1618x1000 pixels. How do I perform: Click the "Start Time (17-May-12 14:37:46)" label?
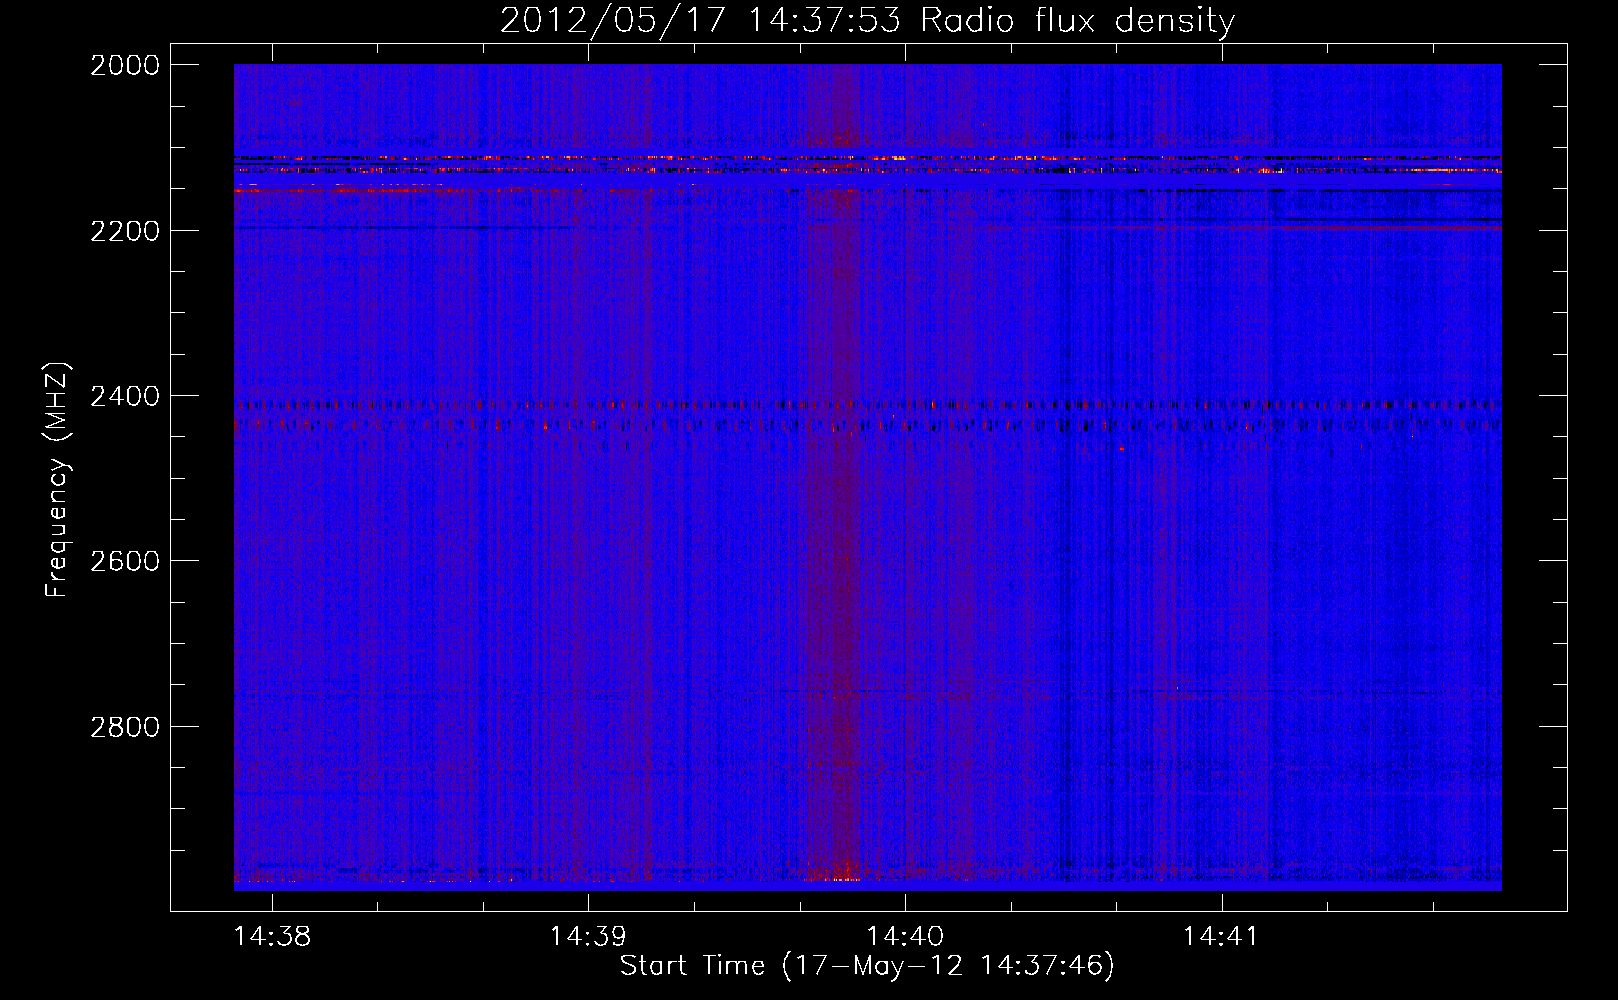coord(867,965)
